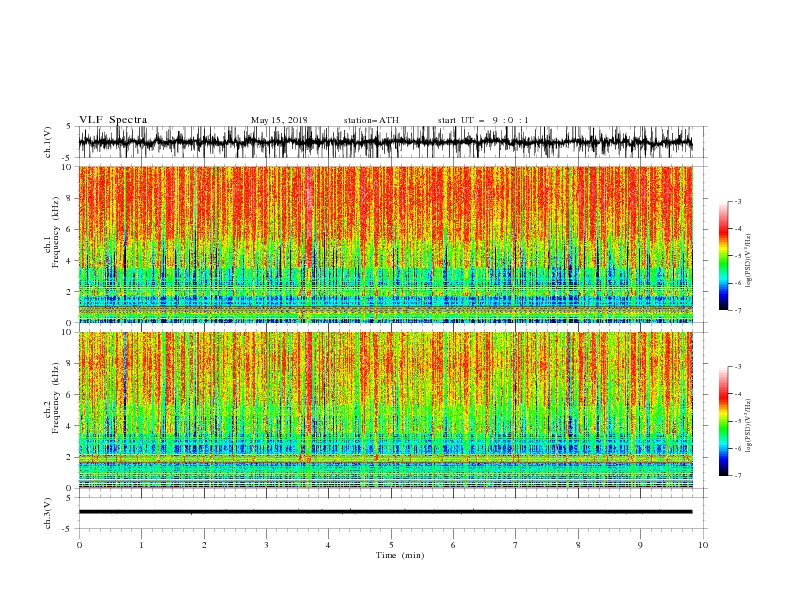The height and width of the screenshot is (612, 792).
Task: Click inside the ch.1 spectrogram panel
Action: click(385, 244)
